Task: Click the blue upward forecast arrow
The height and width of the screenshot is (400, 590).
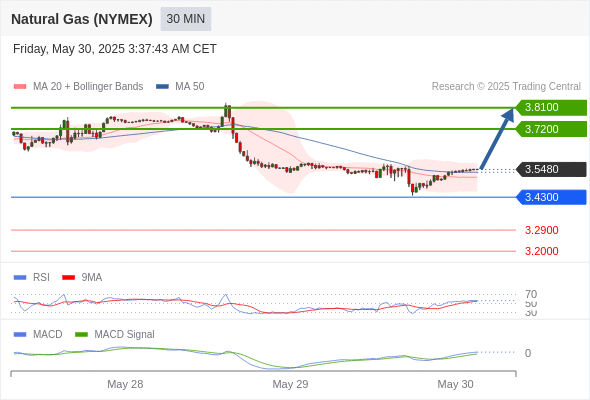Action: coord(497,138)
